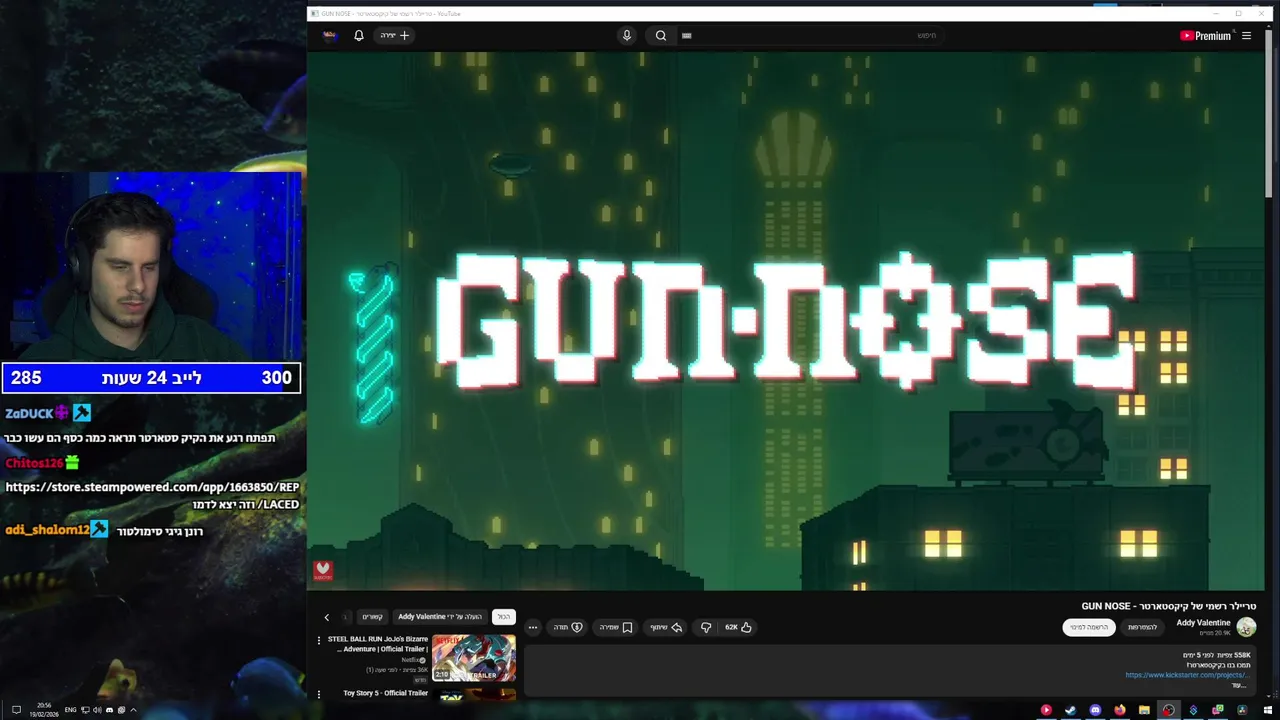
Task: Select the 'From Addy Valentine' filter chip
Action: coord(440,617)
